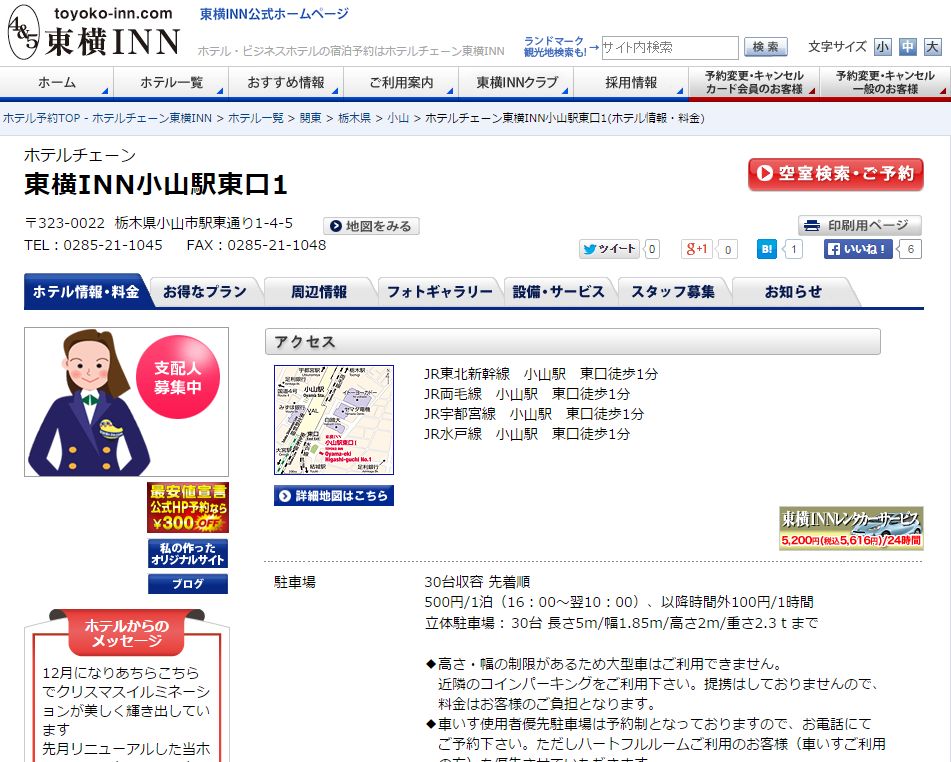
Task: Click the 東横INNレンタカーサービス banner
Action: click(851, 528)
